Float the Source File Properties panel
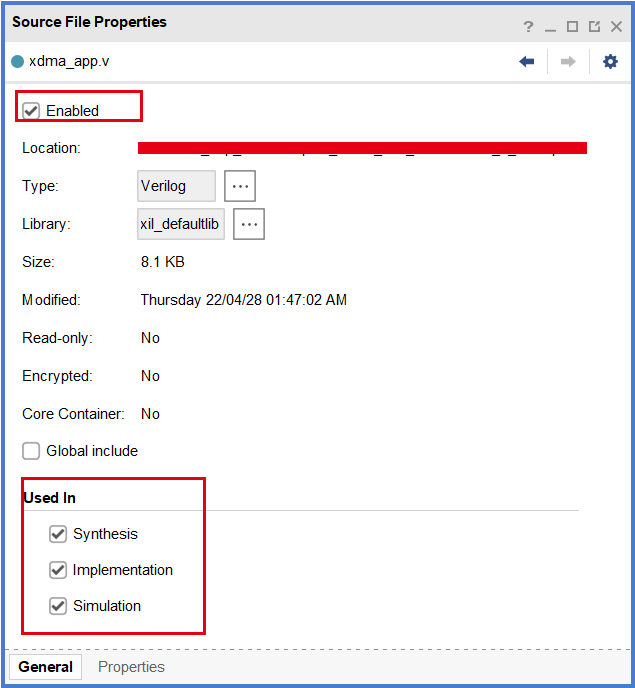The height and width of the screenshot is (688, 635). 594,27
